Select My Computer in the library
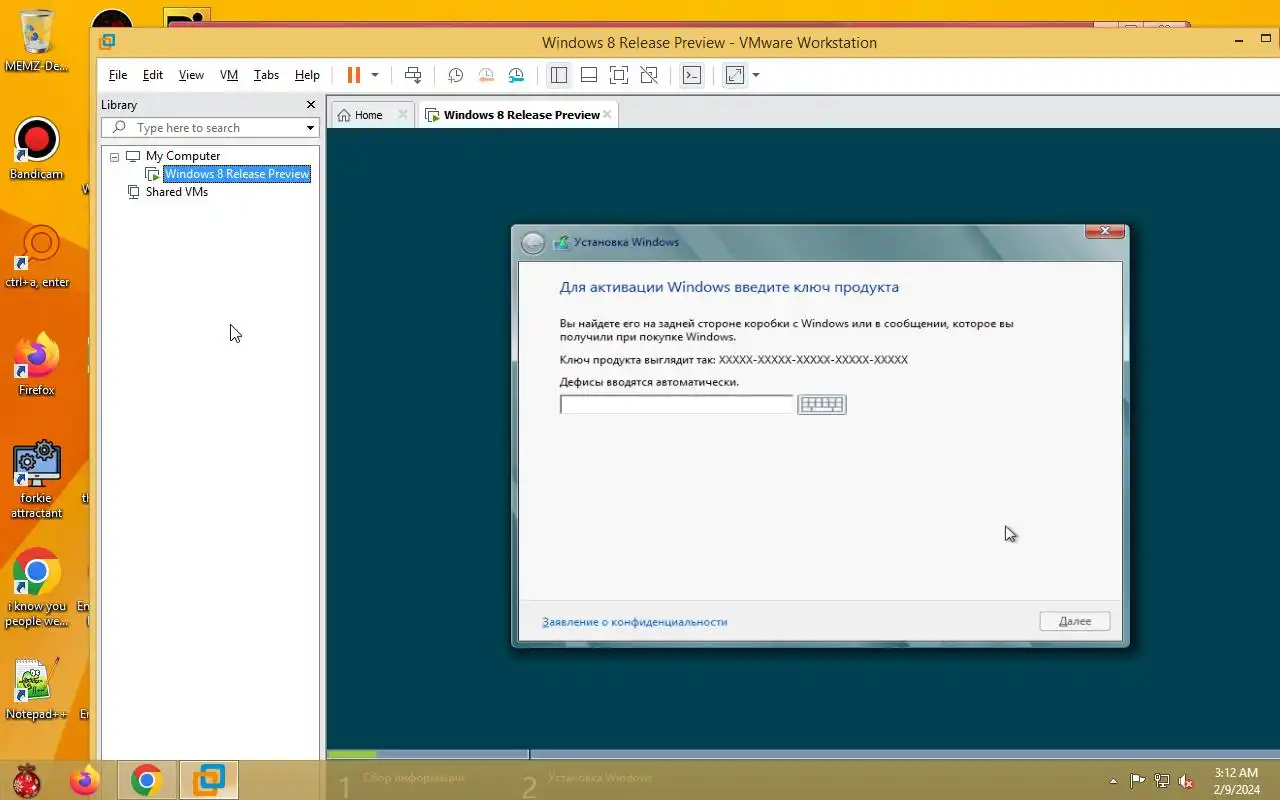Image resolution: width=1280 pixels, height=800 pixels. [x=183, y=156]
